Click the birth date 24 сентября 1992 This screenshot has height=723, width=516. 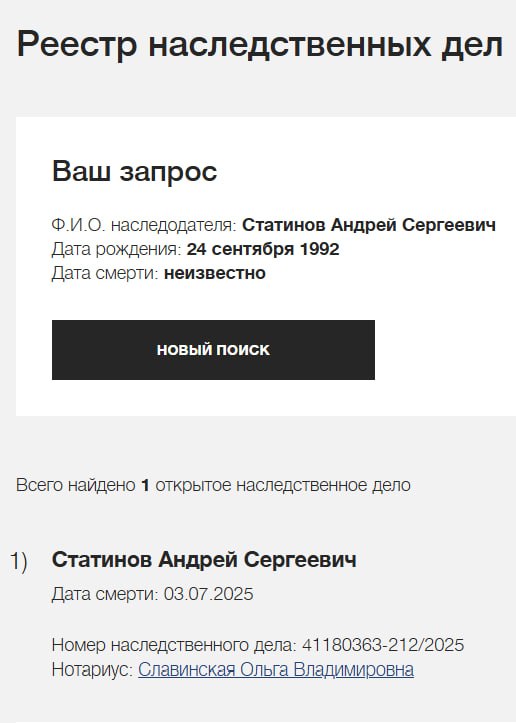click(263, 249)
